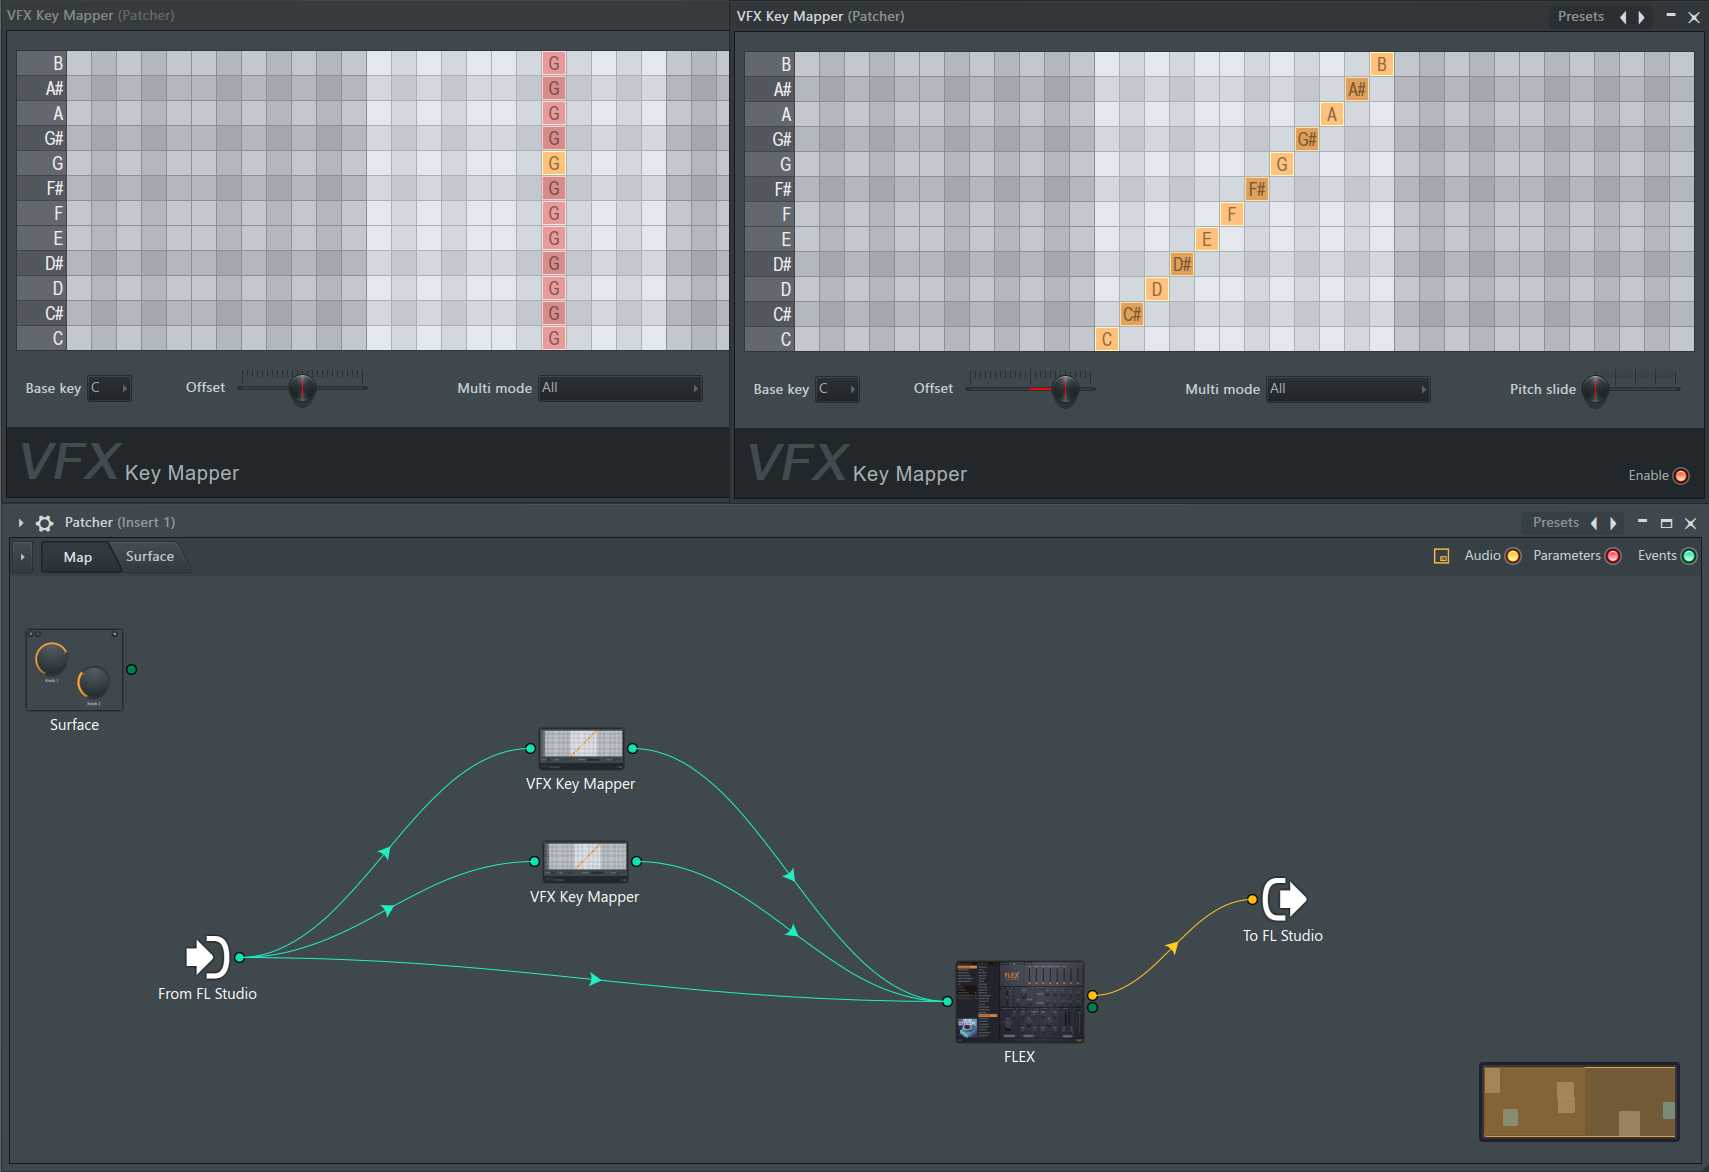
Task: Go to previous preset in Patcher window
Action: (1594, 523)
